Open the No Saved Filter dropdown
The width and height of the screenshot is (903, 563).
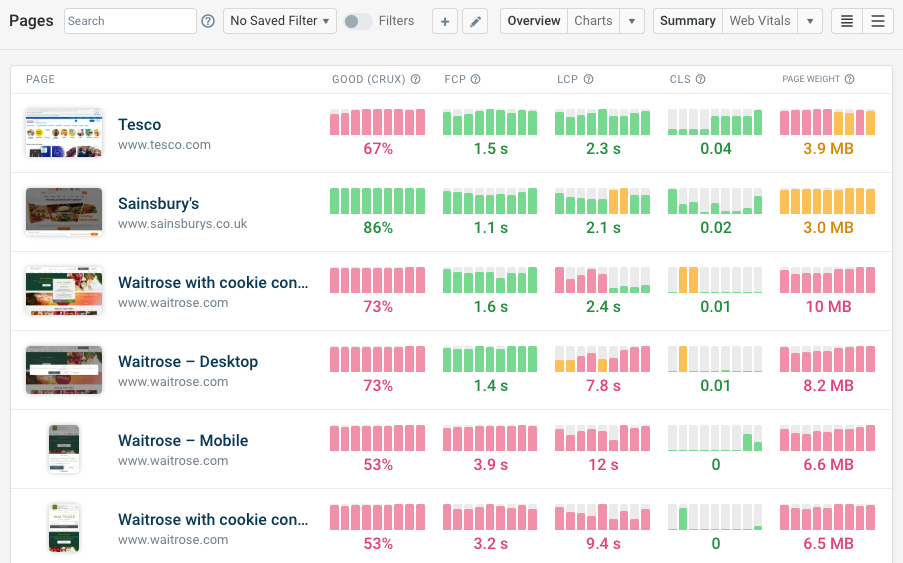(x=280, y=21)
